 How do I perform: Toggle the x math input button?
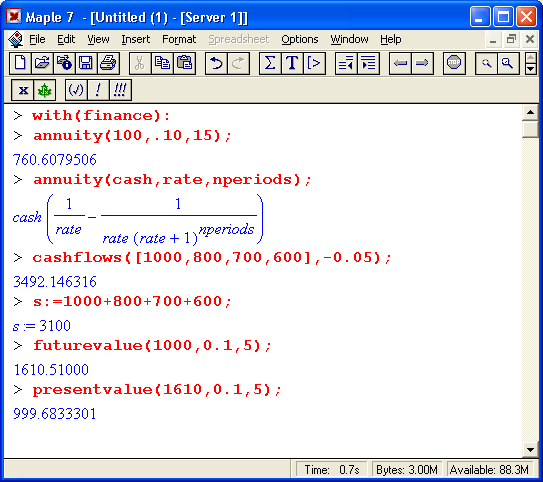[x=23, y=90]
